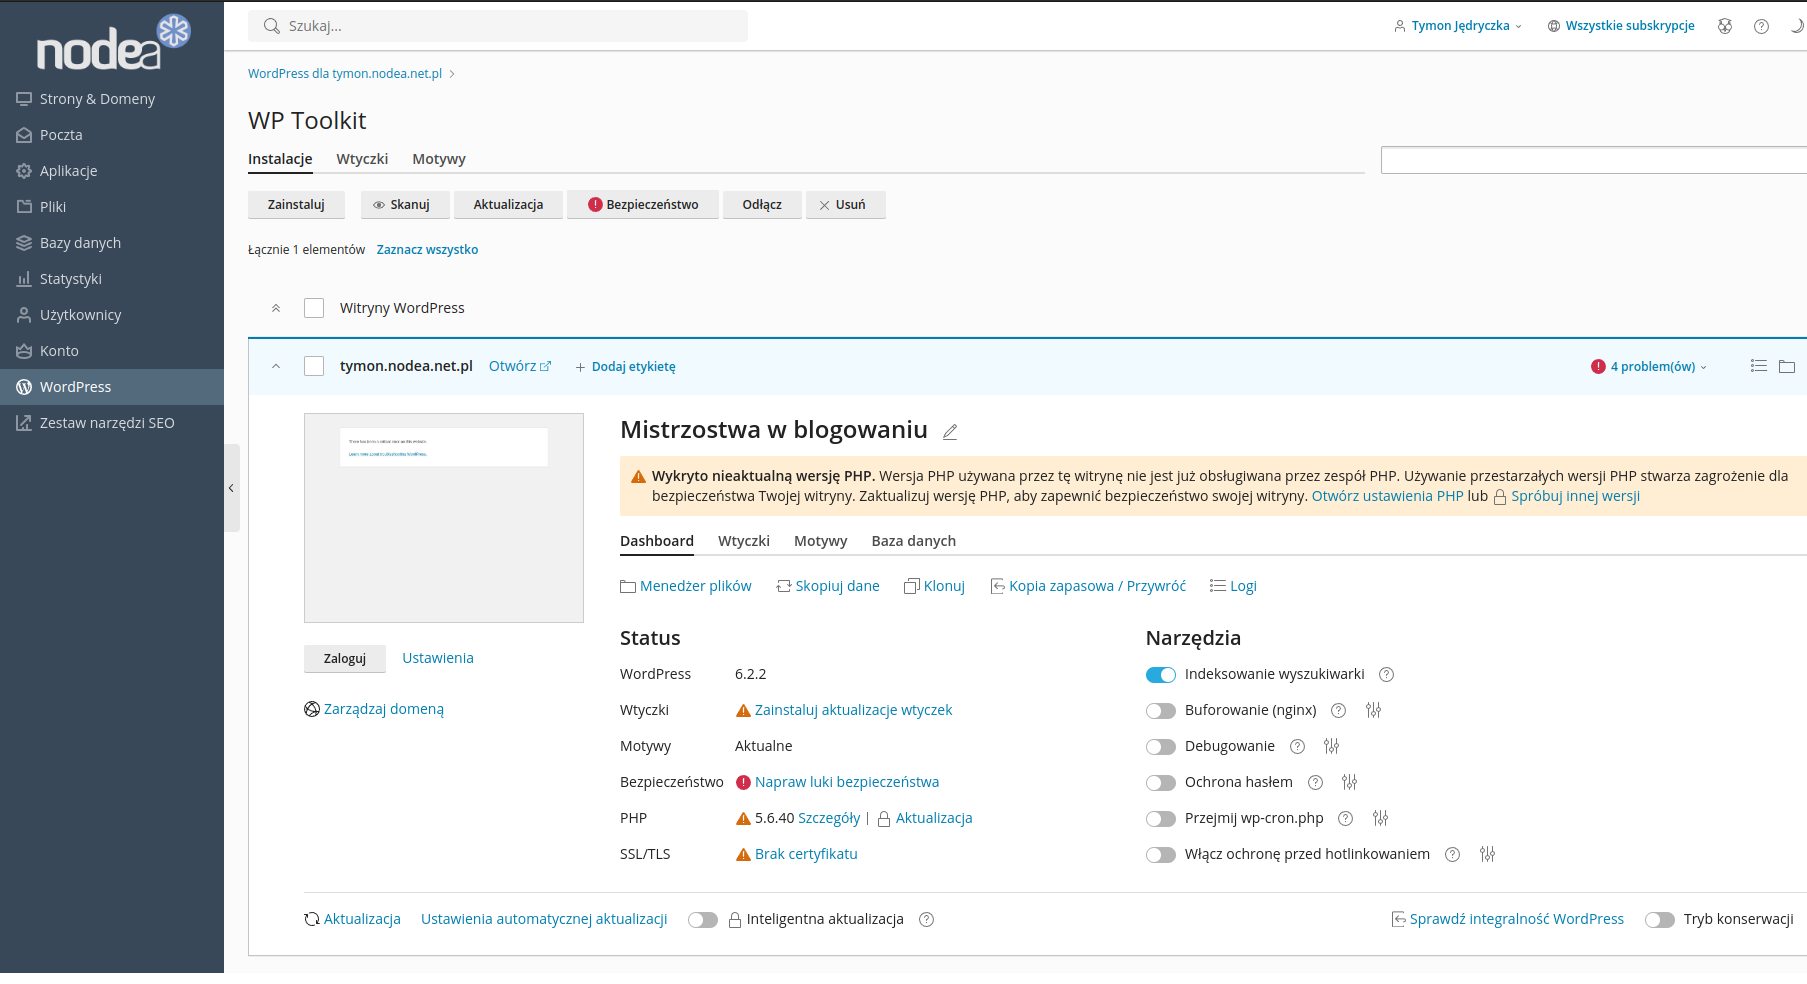Click help icon beside Indeksowanie wyszukiwarki
The image size is (1807, 984).
point(1386,675)
